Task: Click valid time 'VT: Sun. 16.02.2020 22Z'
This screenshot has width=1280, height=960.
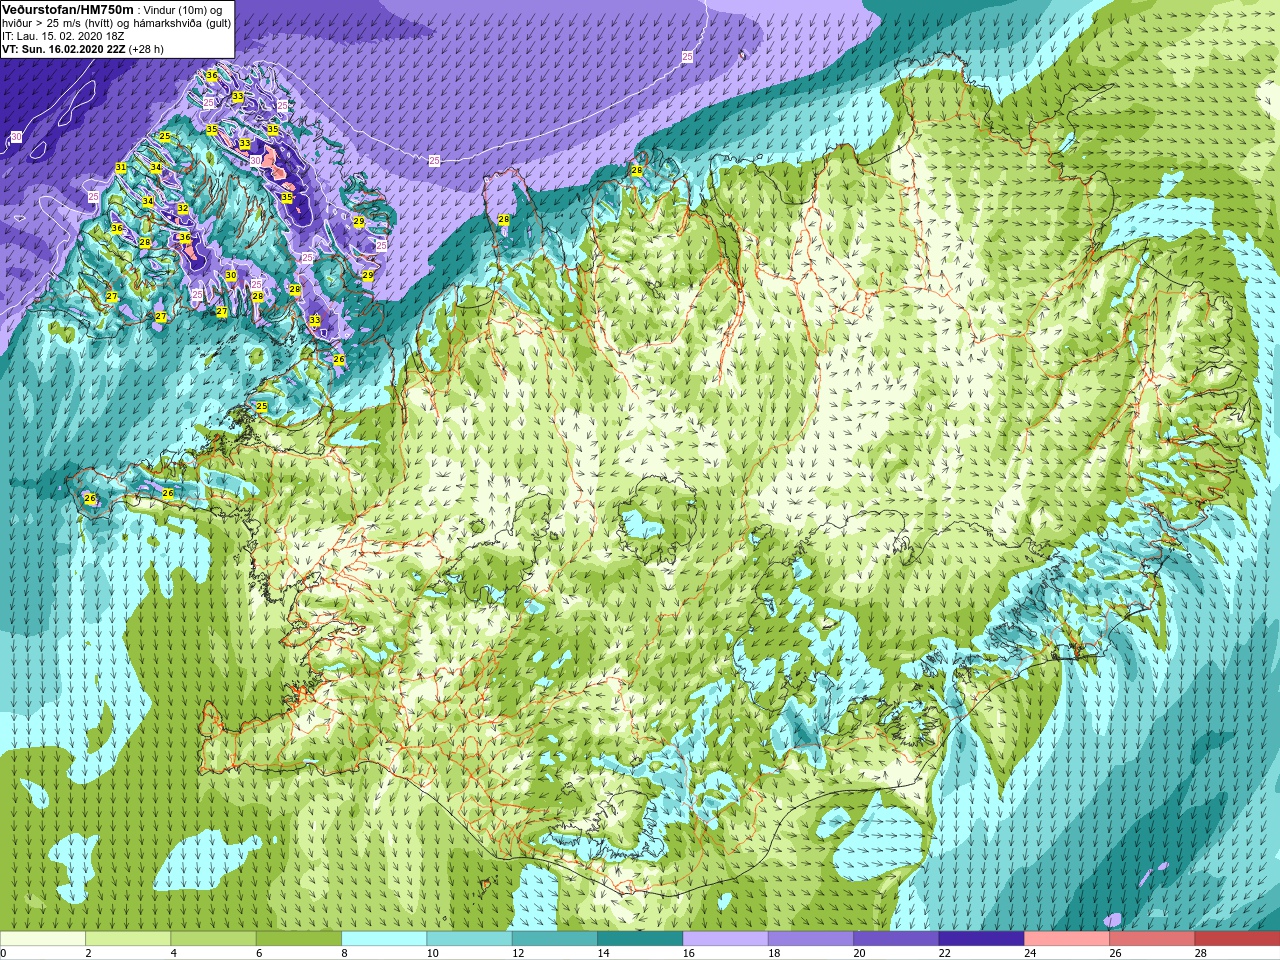Action: coord(63,48)
